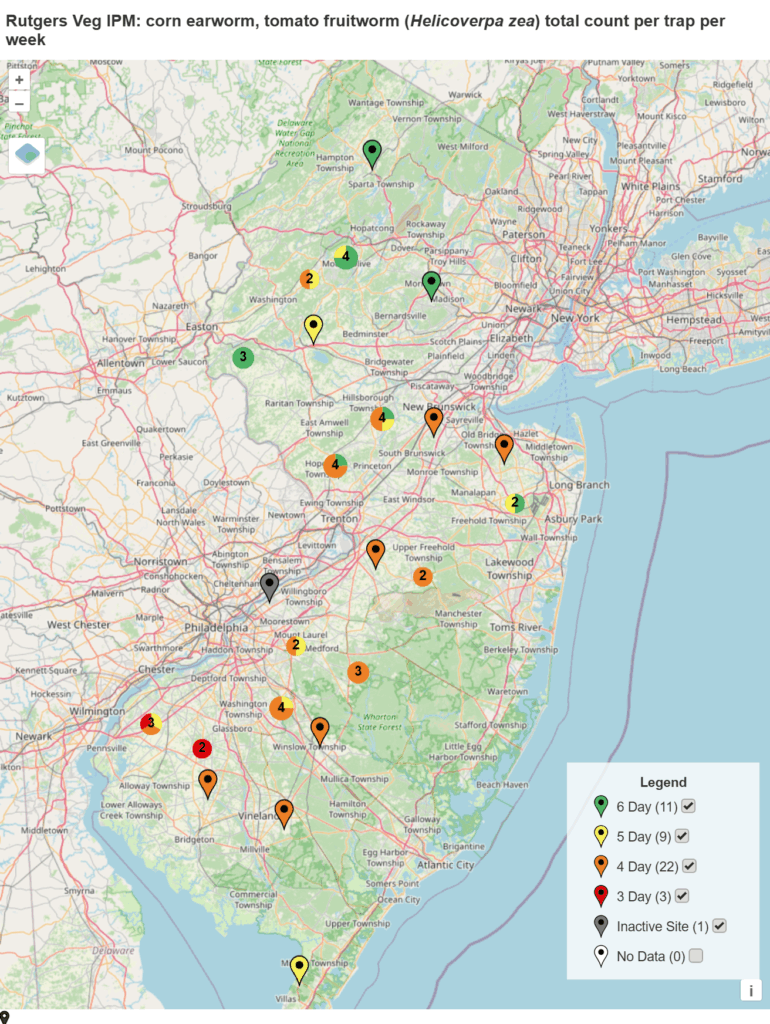Click the Trenton city label
The width and height of the screenshot is (770, 1024).
point(339,519)
